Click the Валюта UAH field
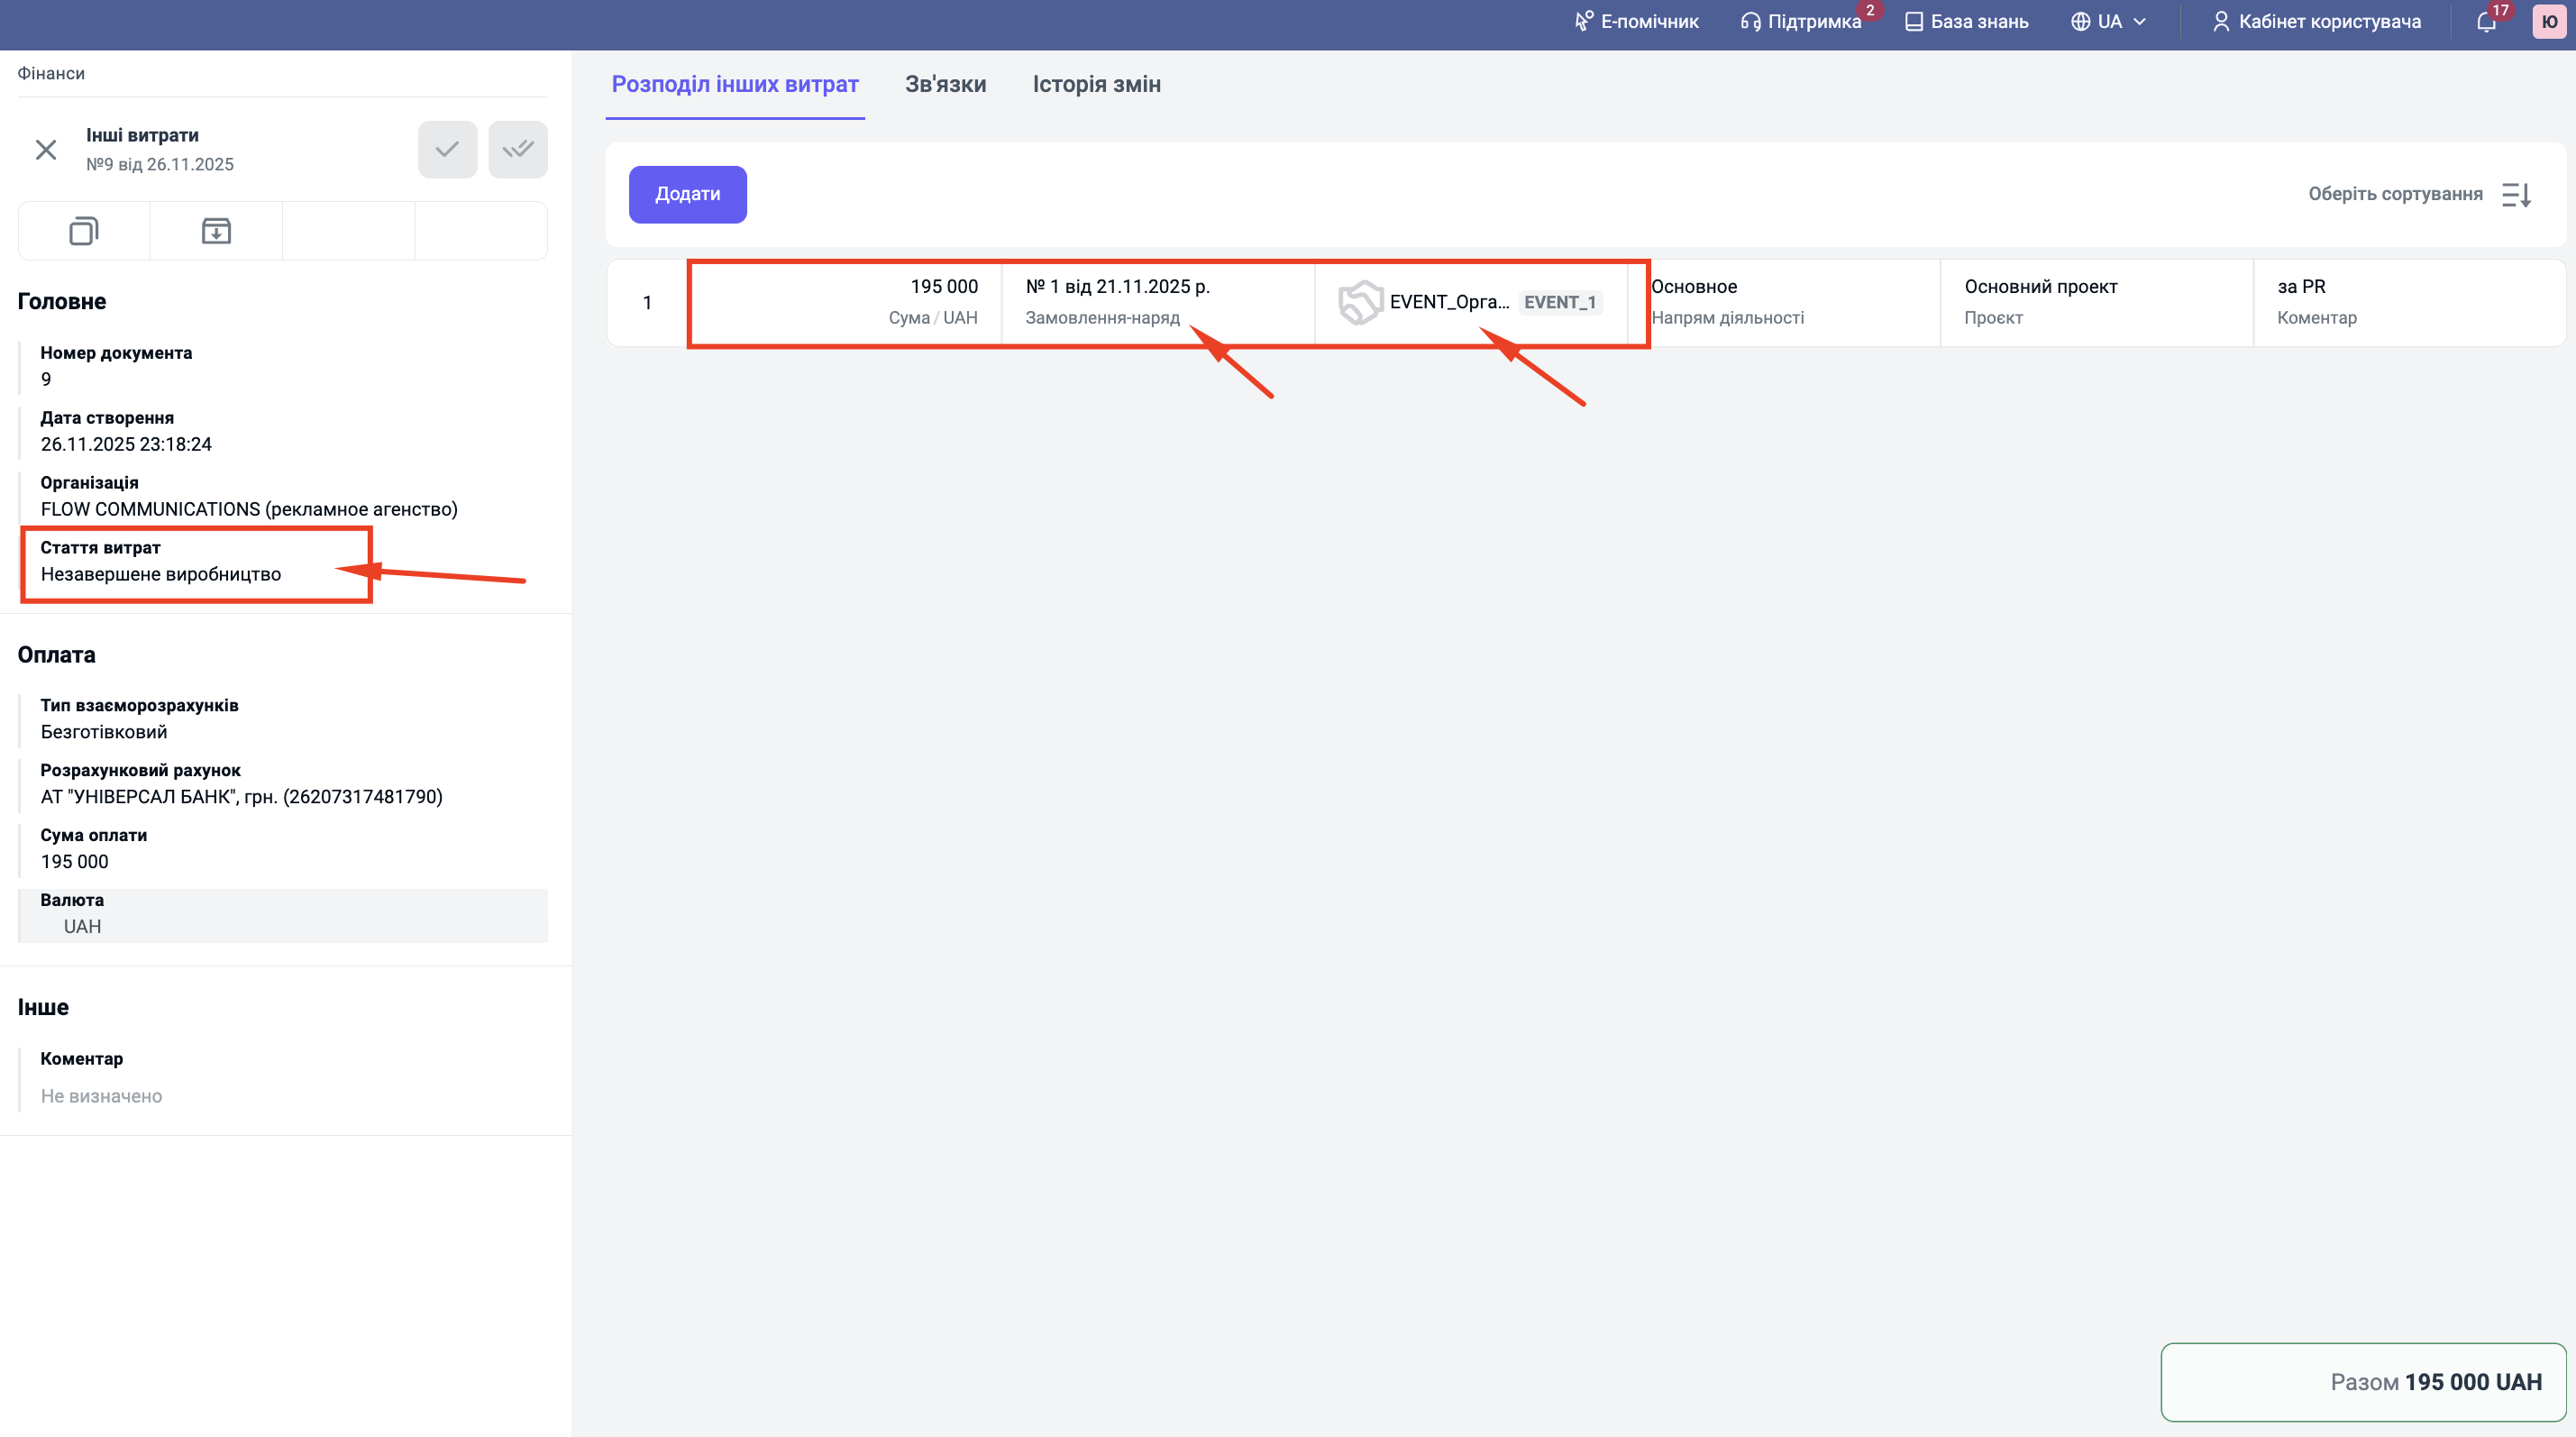The height and width of the screenshot is (1437, 2576). [x=283, y=916]
